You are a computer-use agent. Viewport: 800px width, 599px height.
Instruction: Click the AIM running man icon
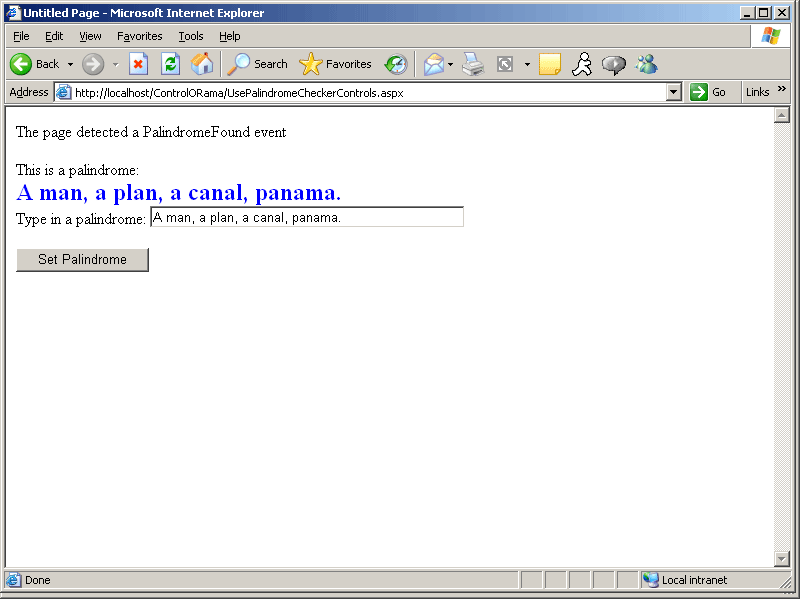click(x=582, y=64)
